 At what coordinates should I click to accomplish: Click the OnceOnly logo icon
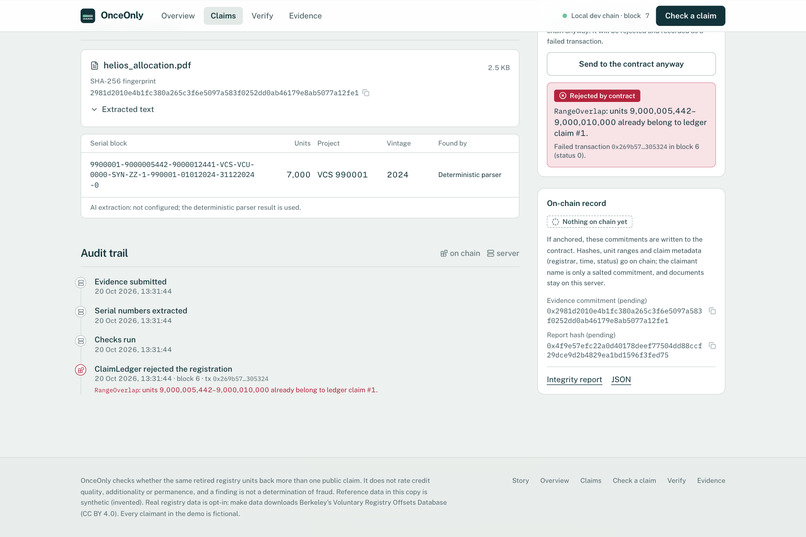click(88, 16)
